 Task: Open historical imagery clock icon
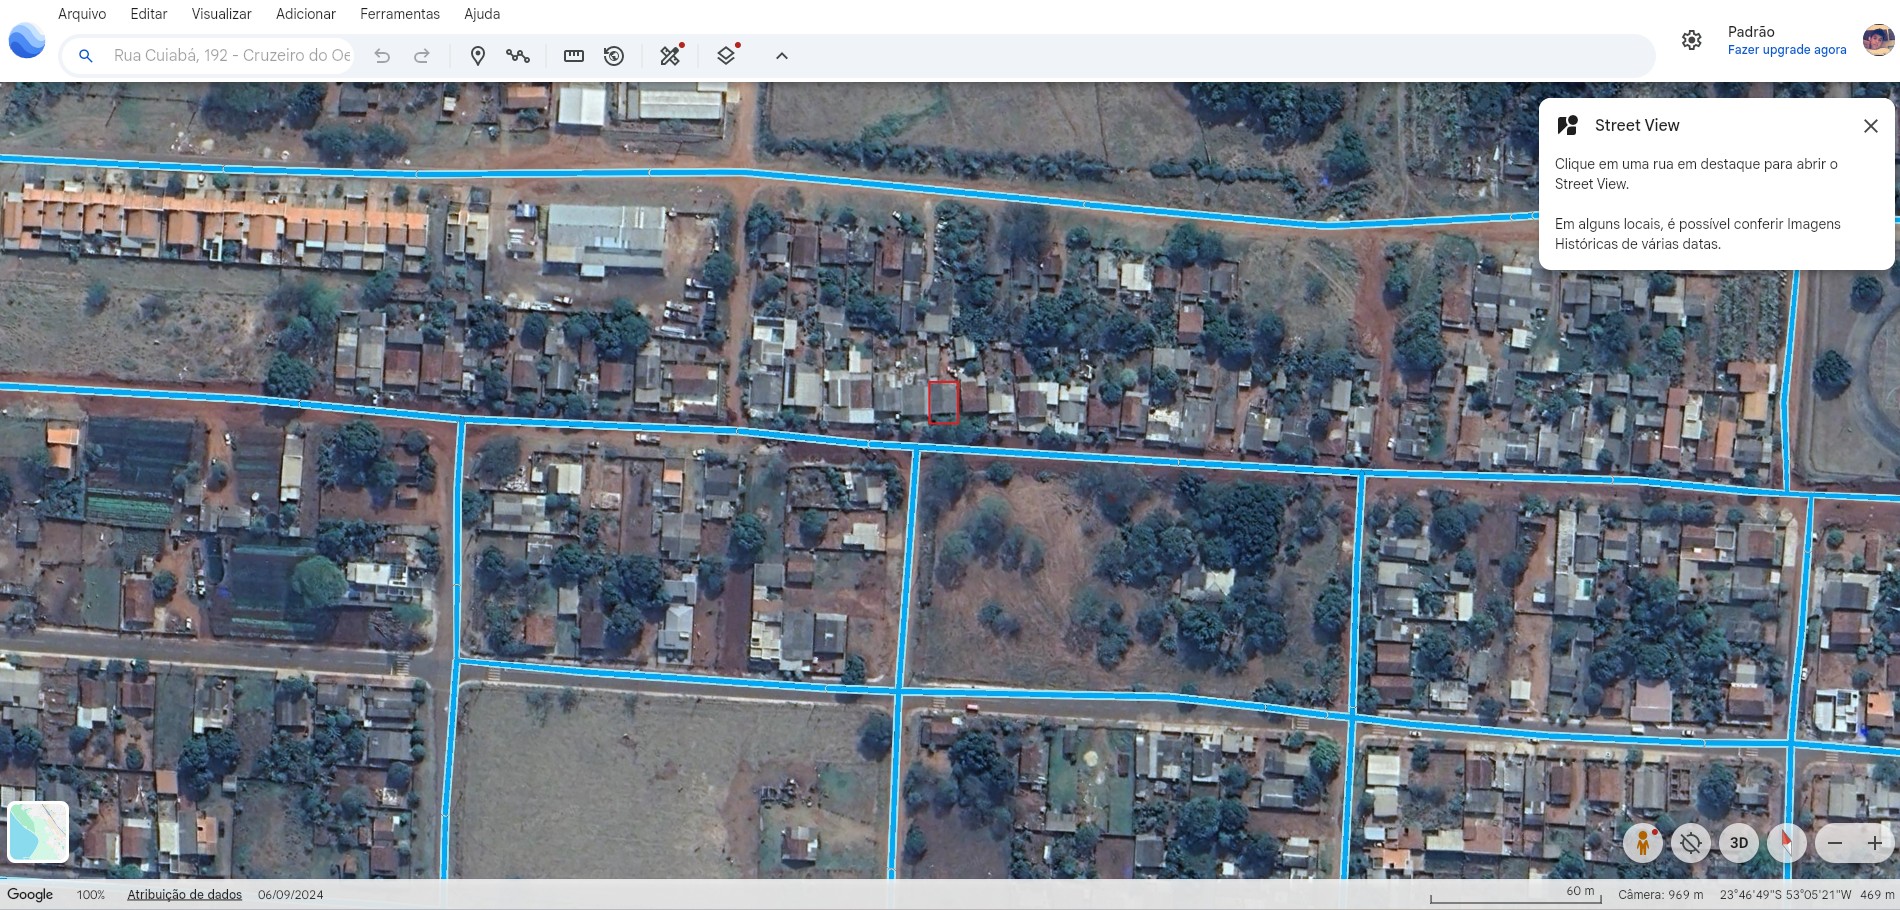(x=614, y=56)
